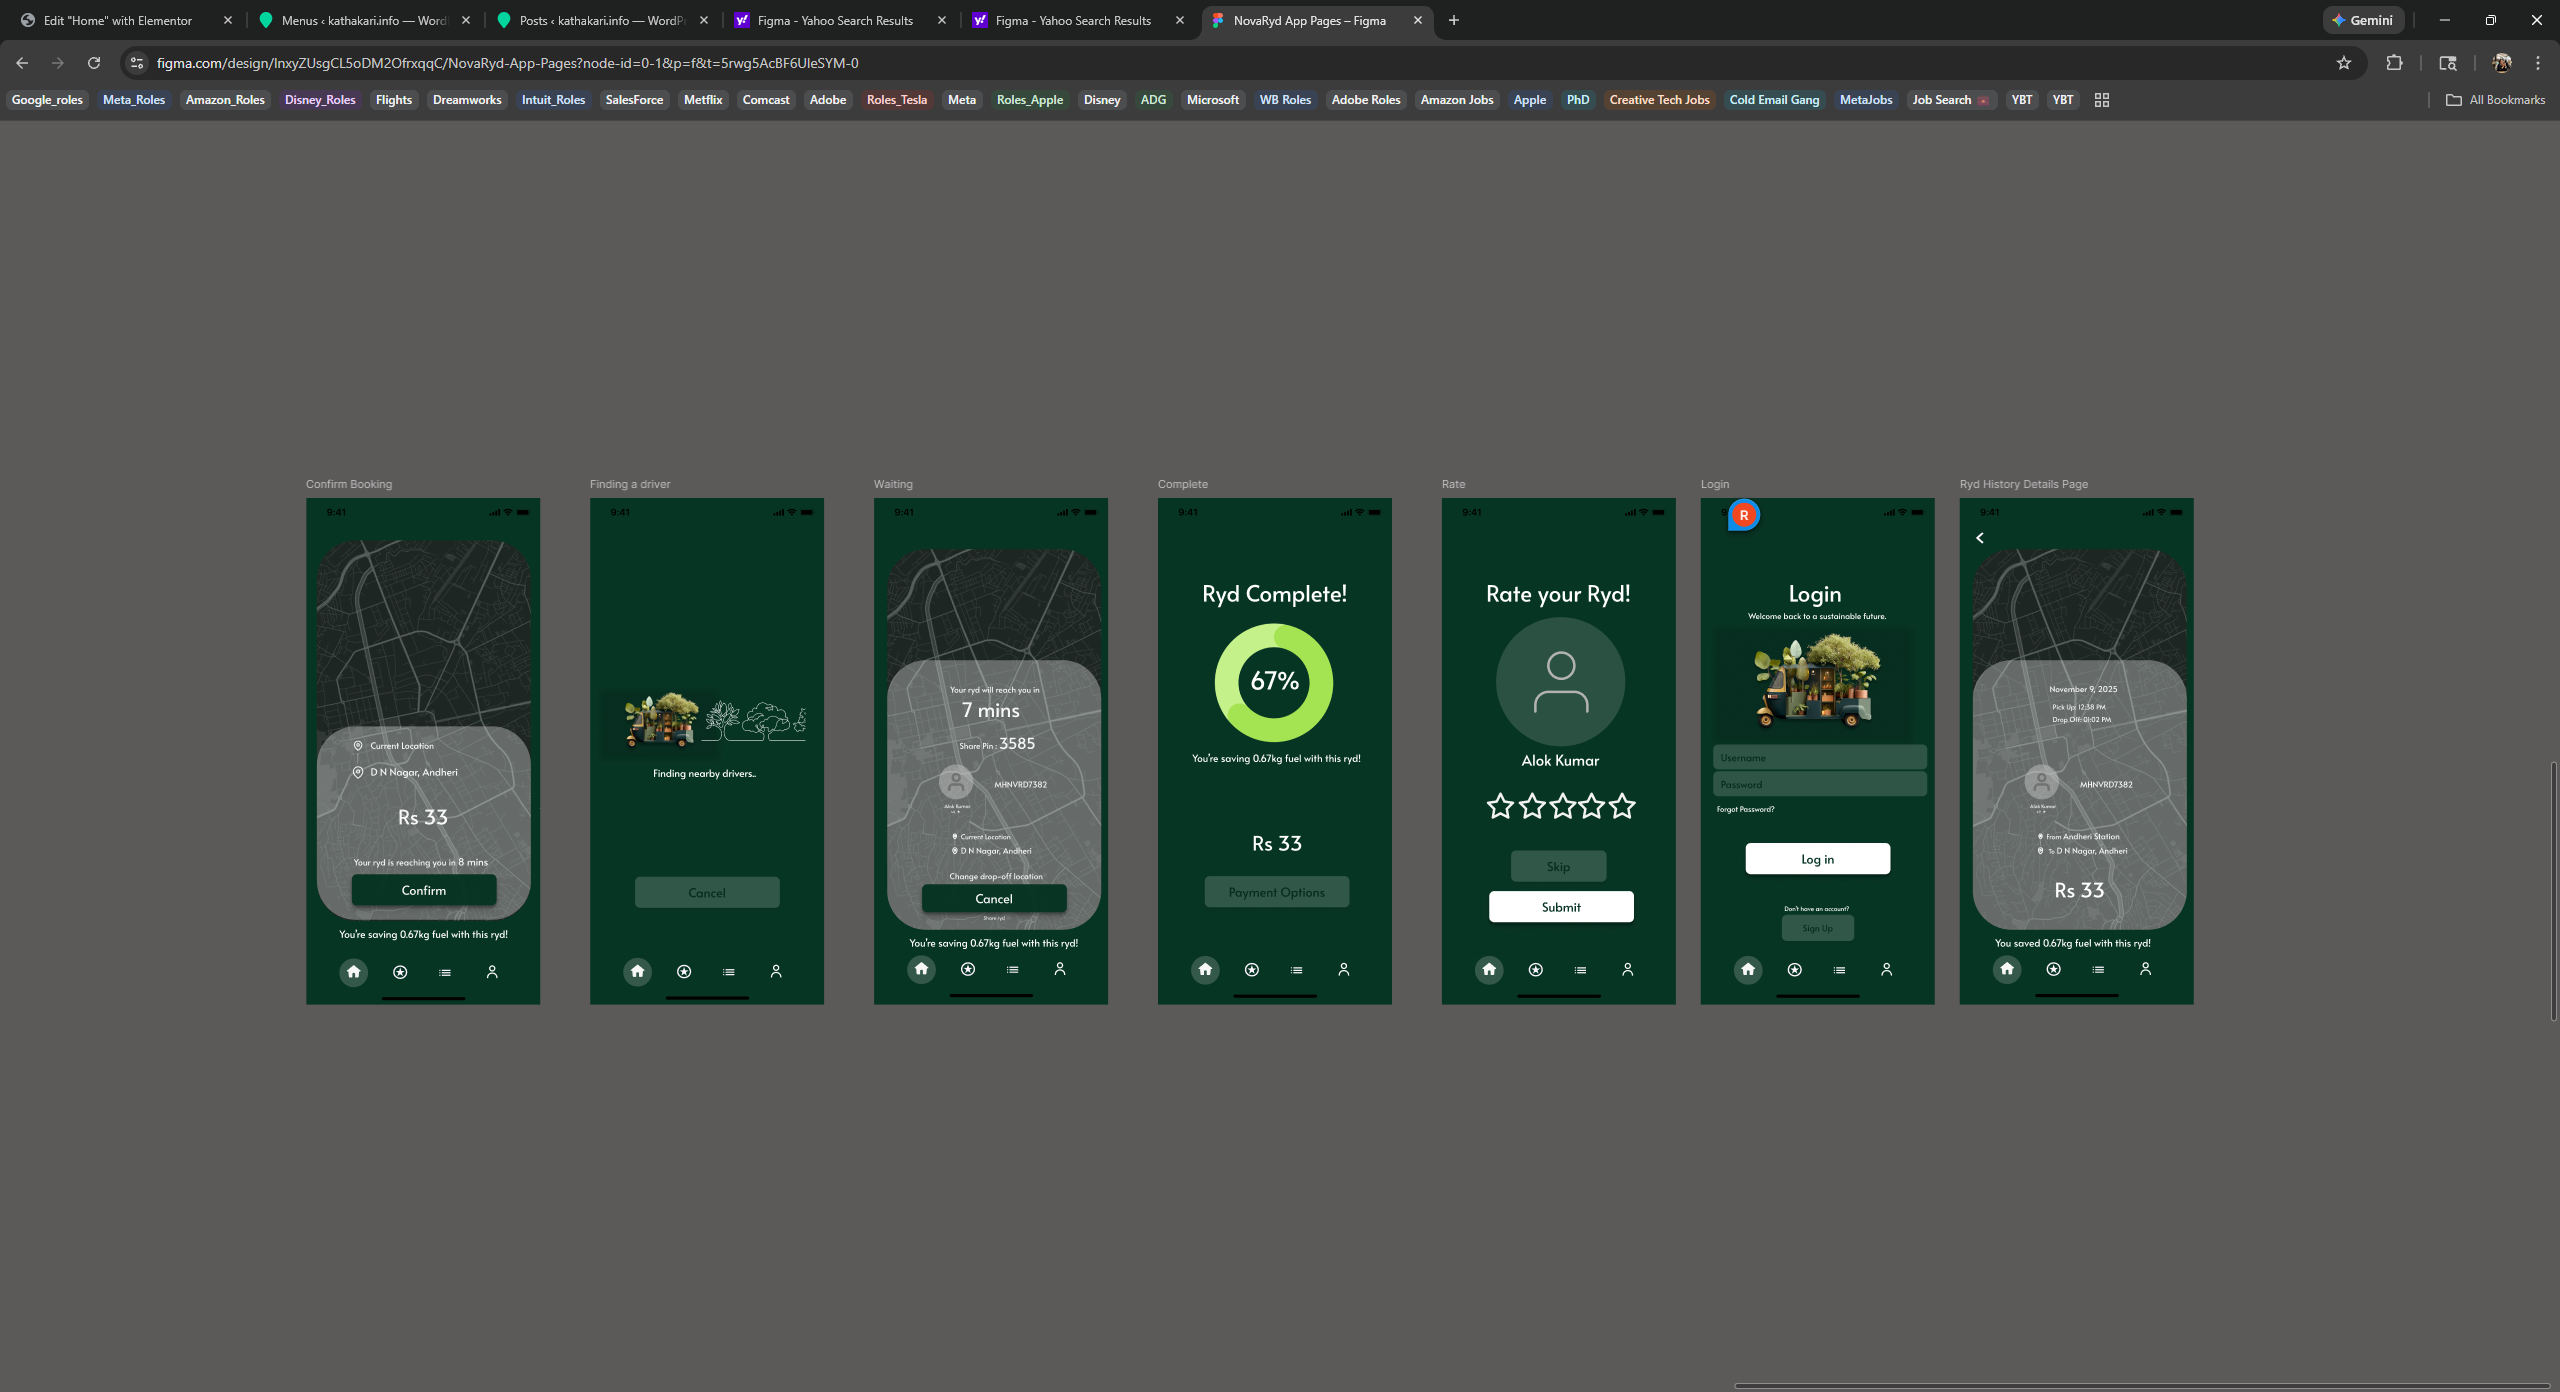The width and height of the screenshot is (2560, 1392).
Task: Click the white Submit button on Rate screen
Action: (x=1560, y=907)
